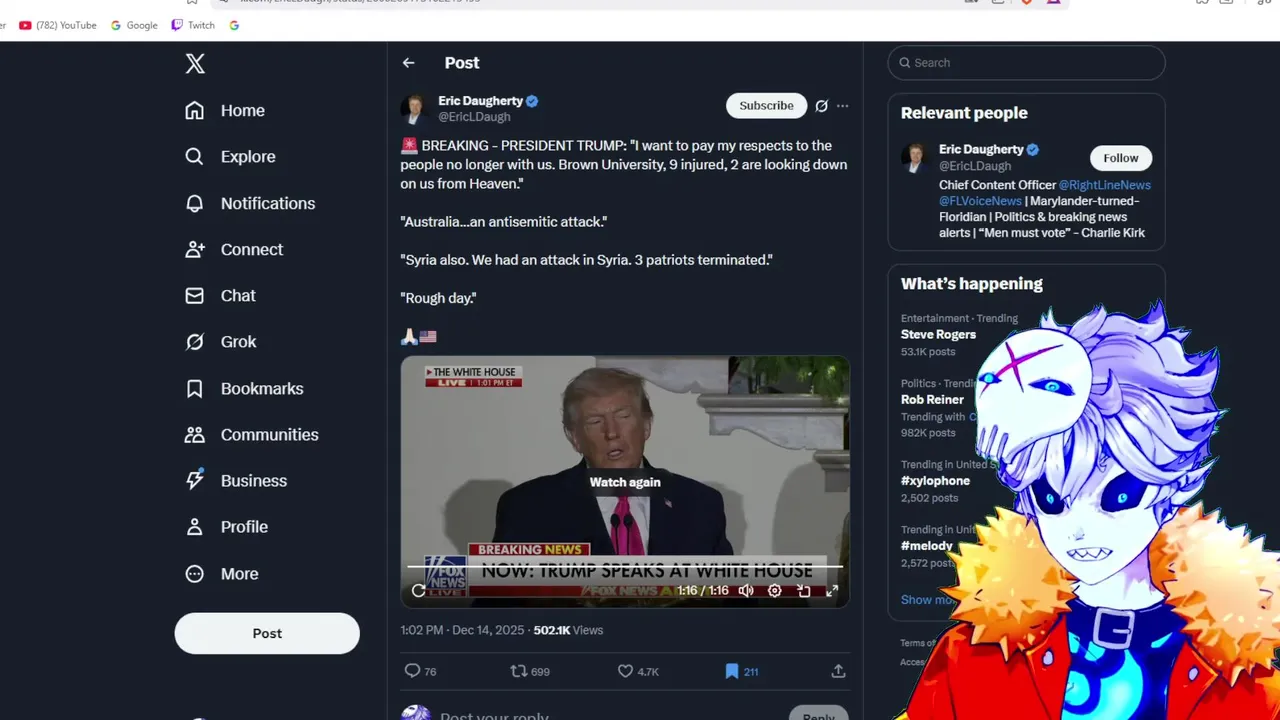
Task: Open Chat messages
Action: [220, 295]
